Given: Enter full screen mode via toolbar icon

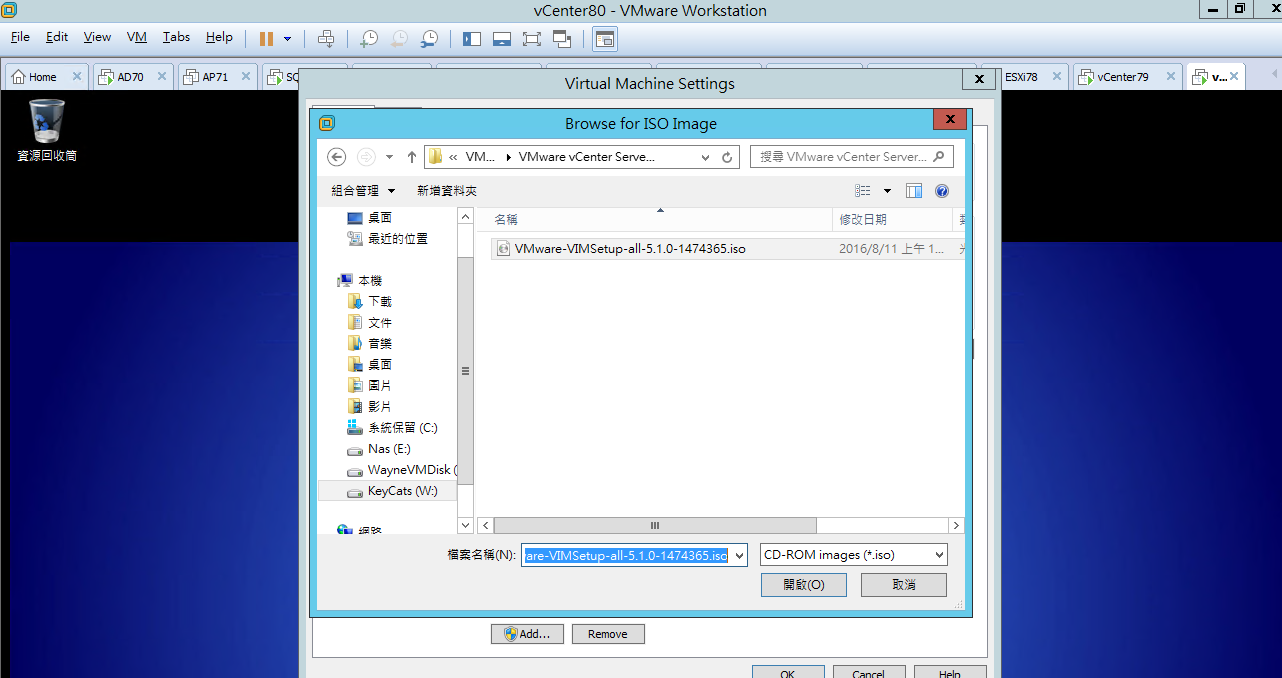Looking at the screenshot, I should [x=532, y=39].
